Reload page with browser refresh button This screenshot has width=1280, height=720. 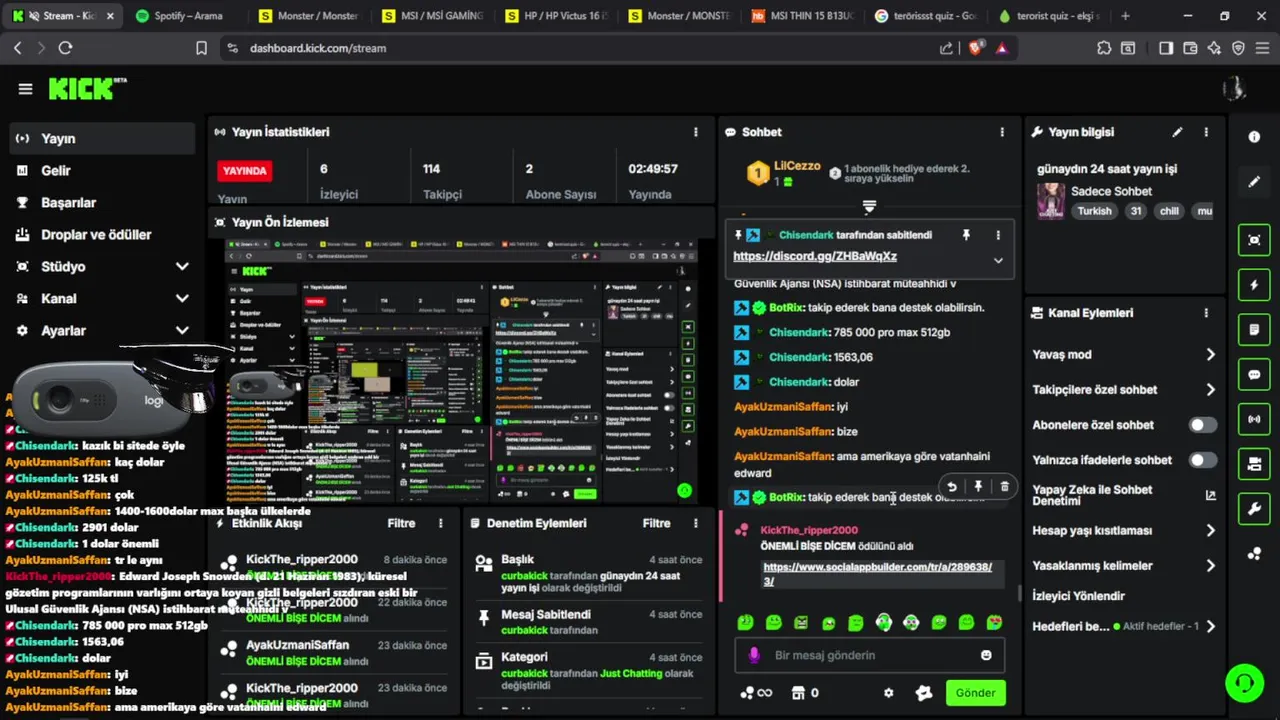(x=65, y=48)
